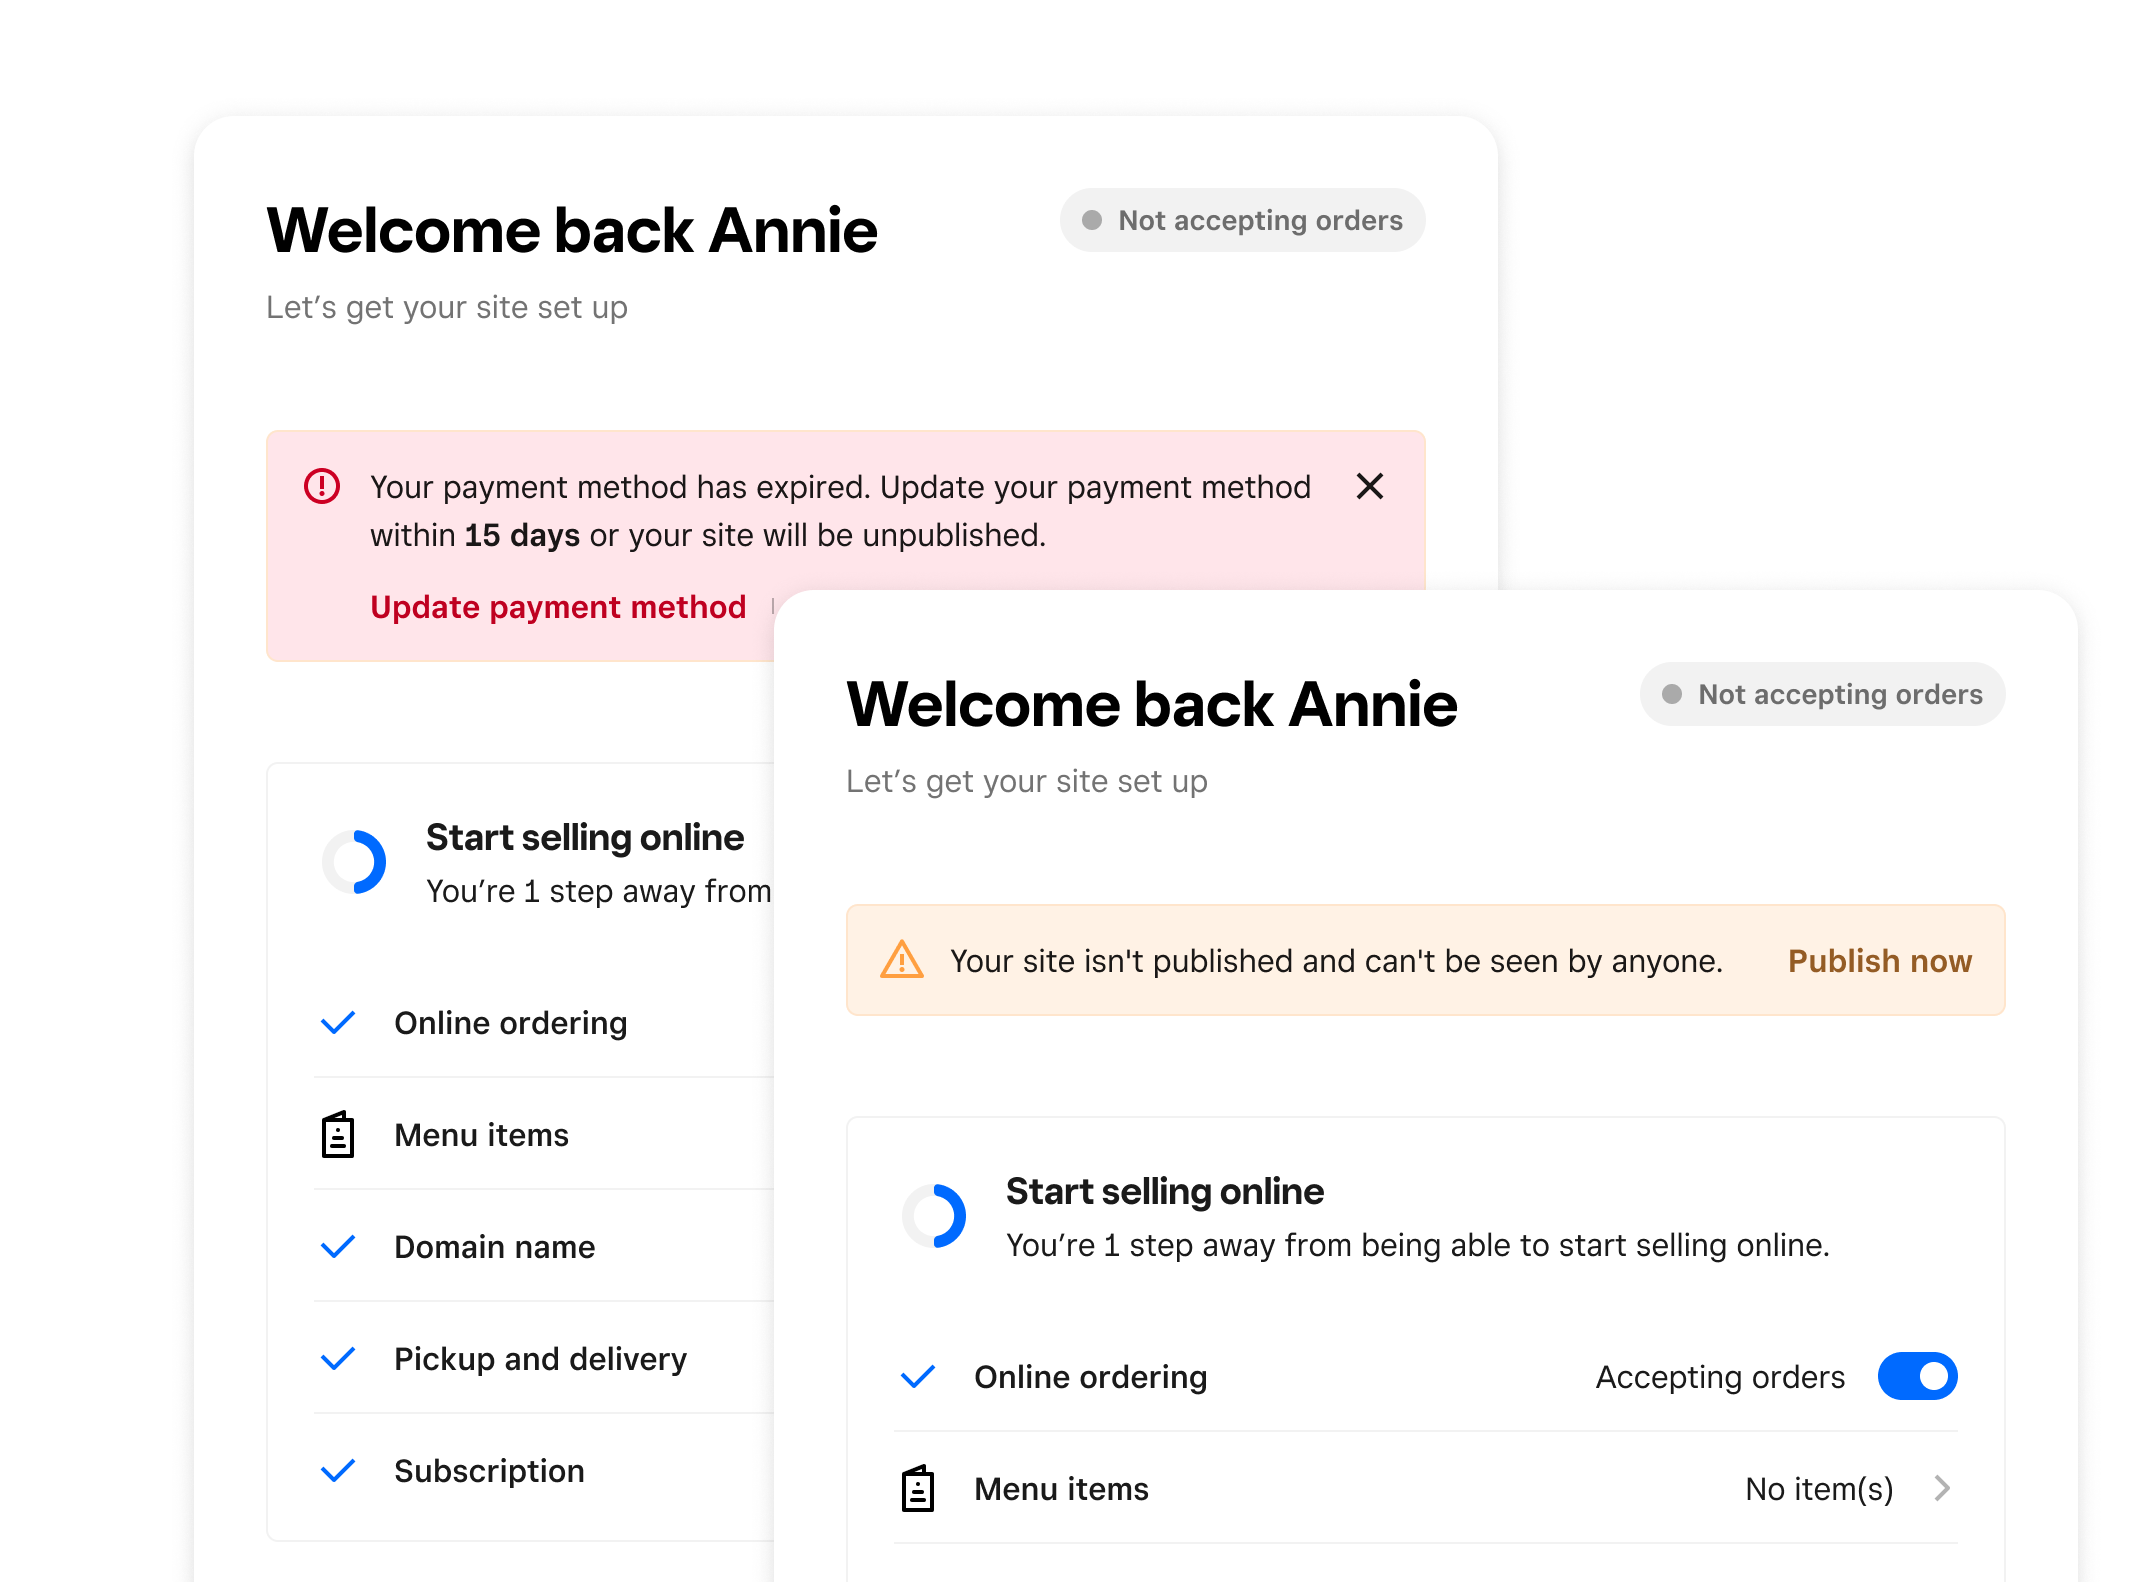Click front card Not accepting orders badge
The height and width of the screenshot is (1582, 2138).
click(1821, 694)
